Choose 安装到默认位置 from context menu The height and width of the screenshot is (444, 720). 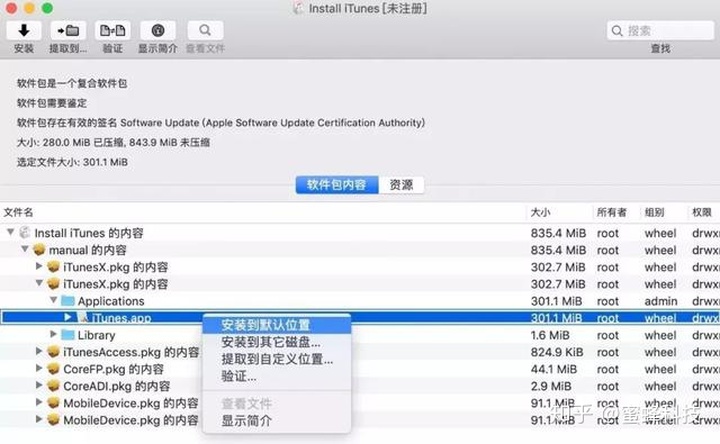pyautogui.click(x=277, y=325)
